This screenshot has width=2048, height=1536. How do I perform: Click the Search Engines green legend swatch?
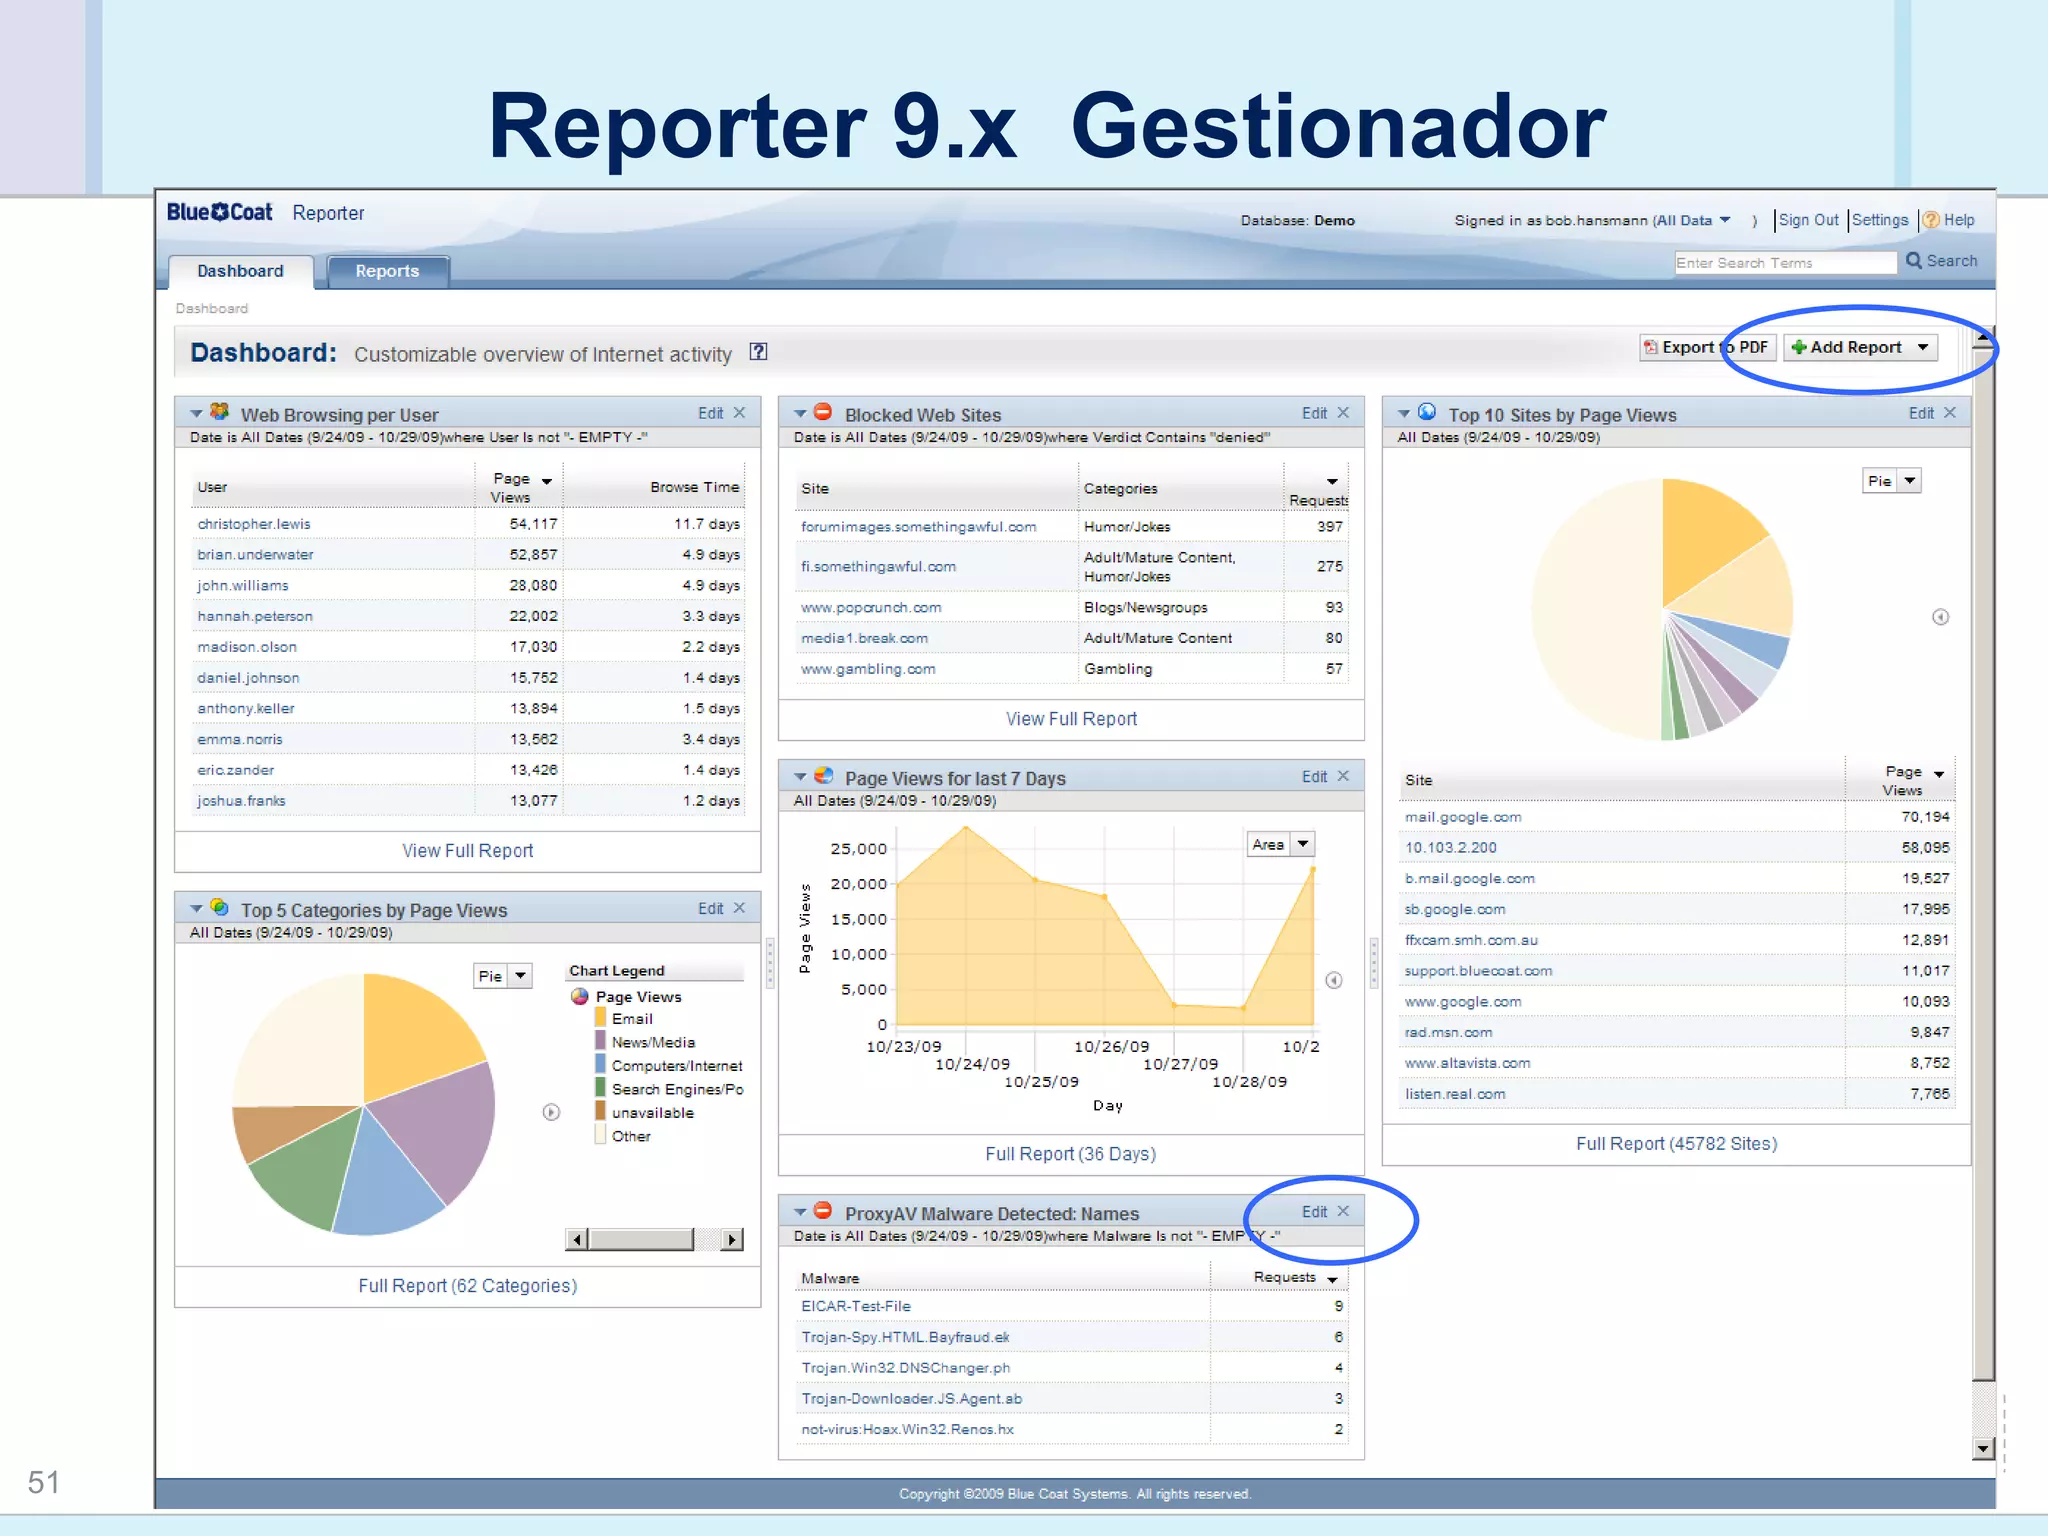click(600, 1088)
